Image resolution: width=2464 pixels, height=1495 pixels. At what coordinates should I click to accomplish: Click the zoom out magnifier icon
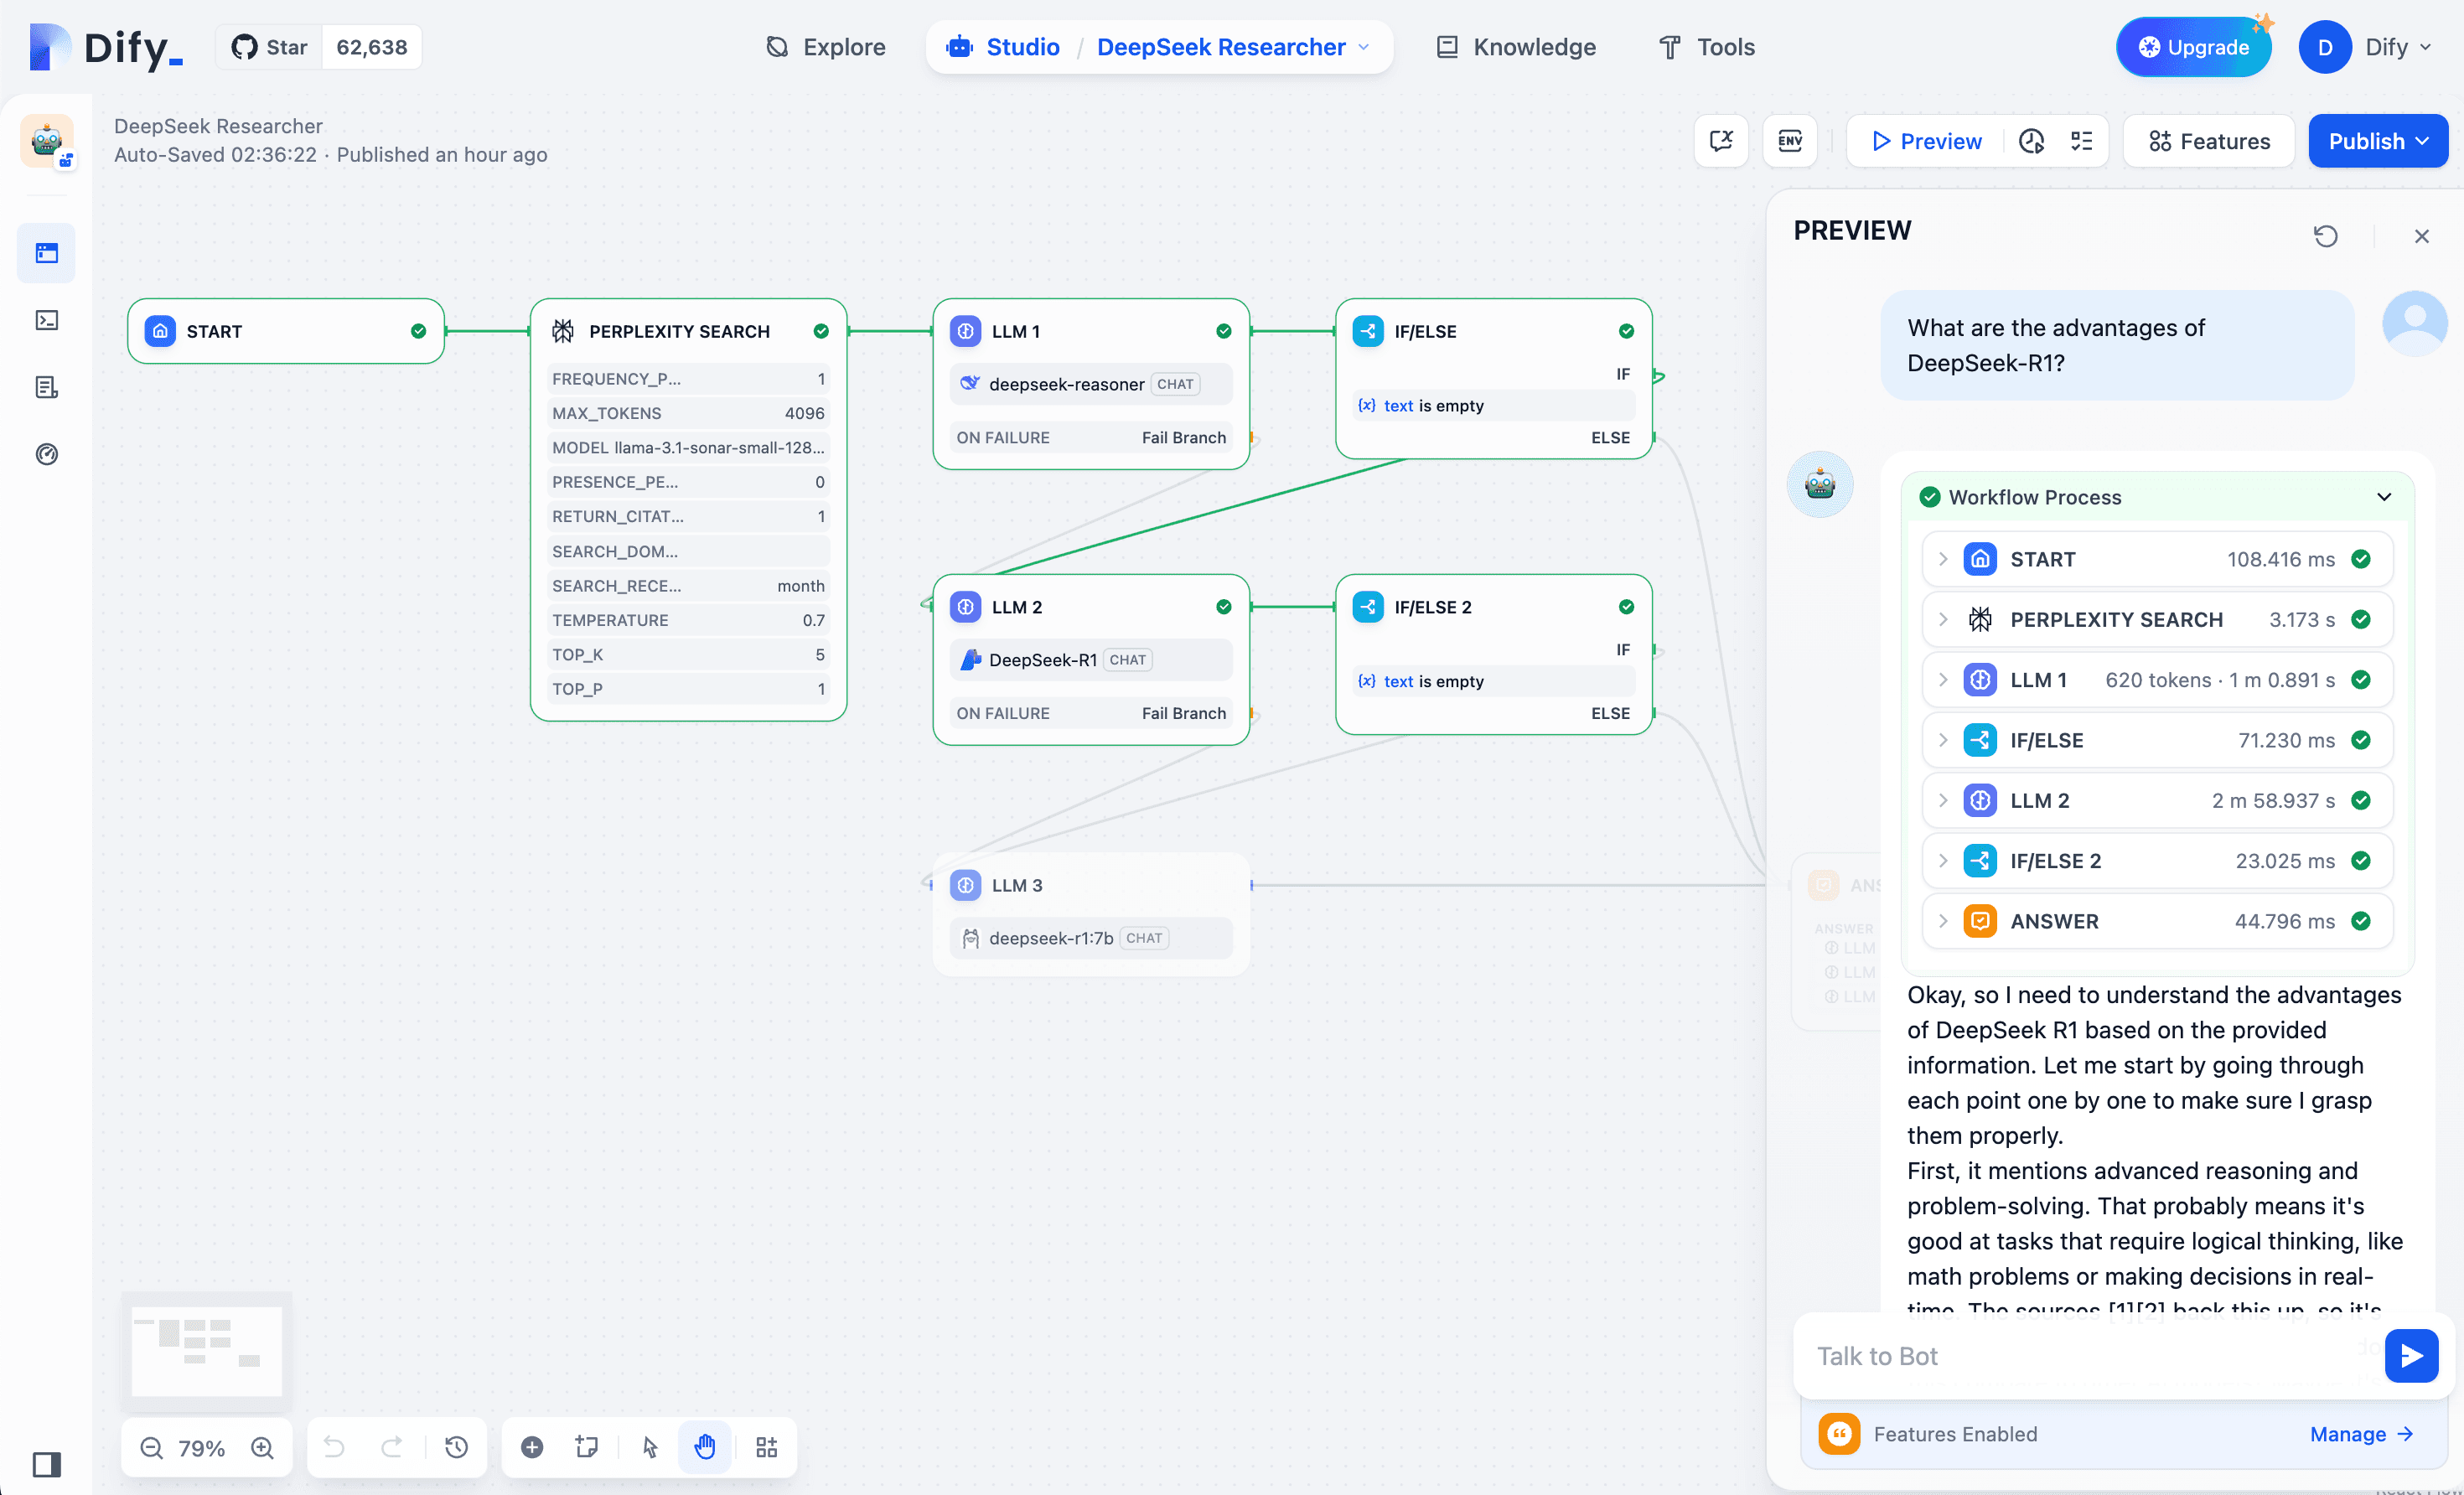(151, 1447)
